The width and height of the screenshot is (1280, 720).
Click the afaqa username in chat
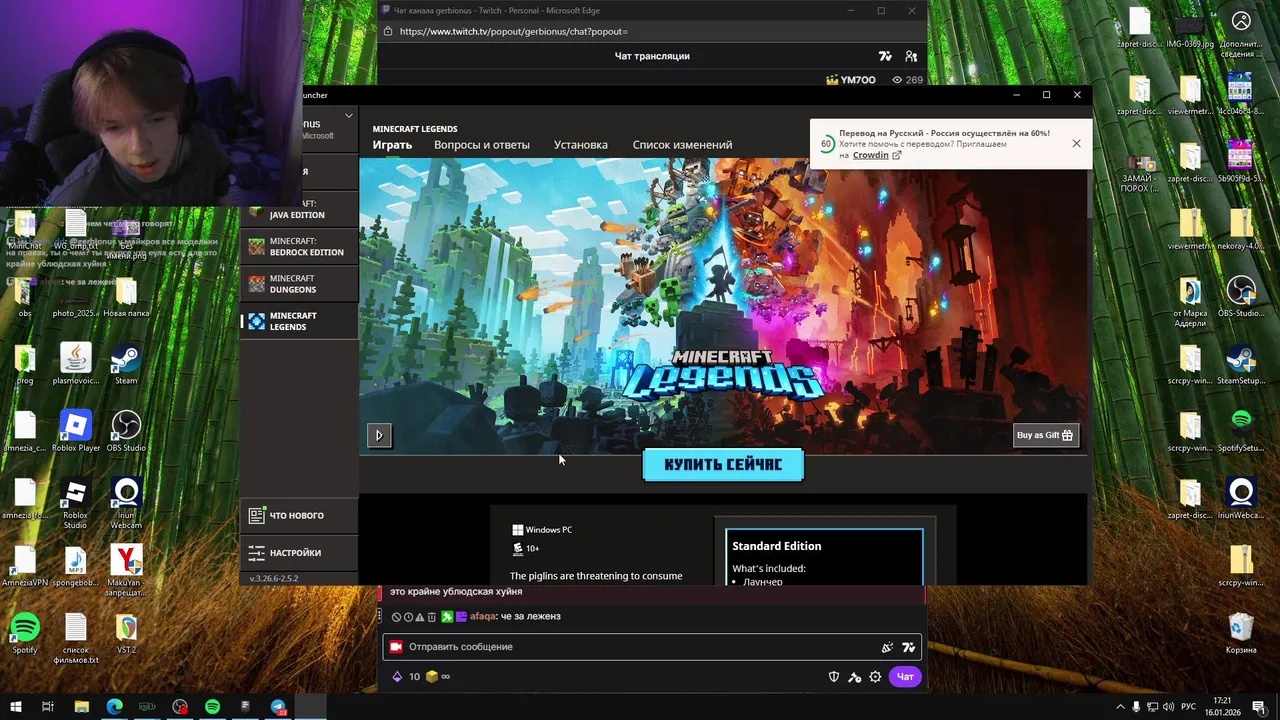[482, 617]
